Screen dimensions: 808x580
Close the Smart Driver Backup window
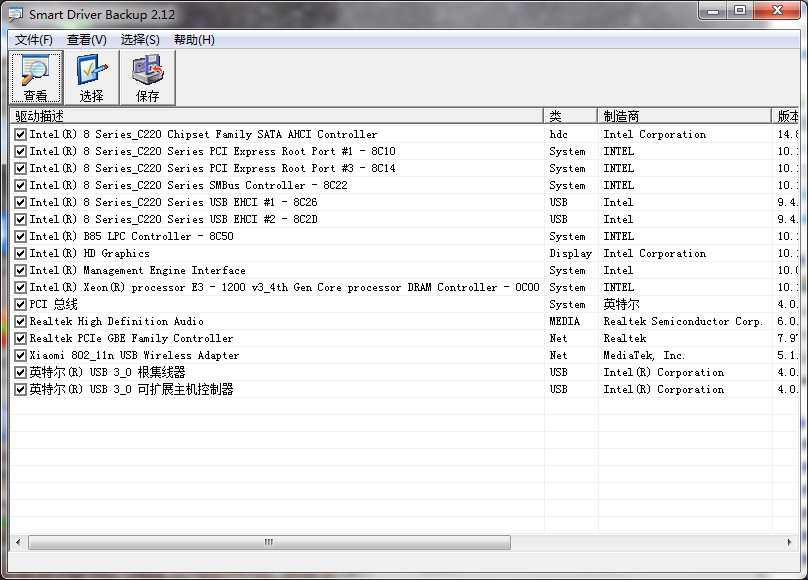778,11
